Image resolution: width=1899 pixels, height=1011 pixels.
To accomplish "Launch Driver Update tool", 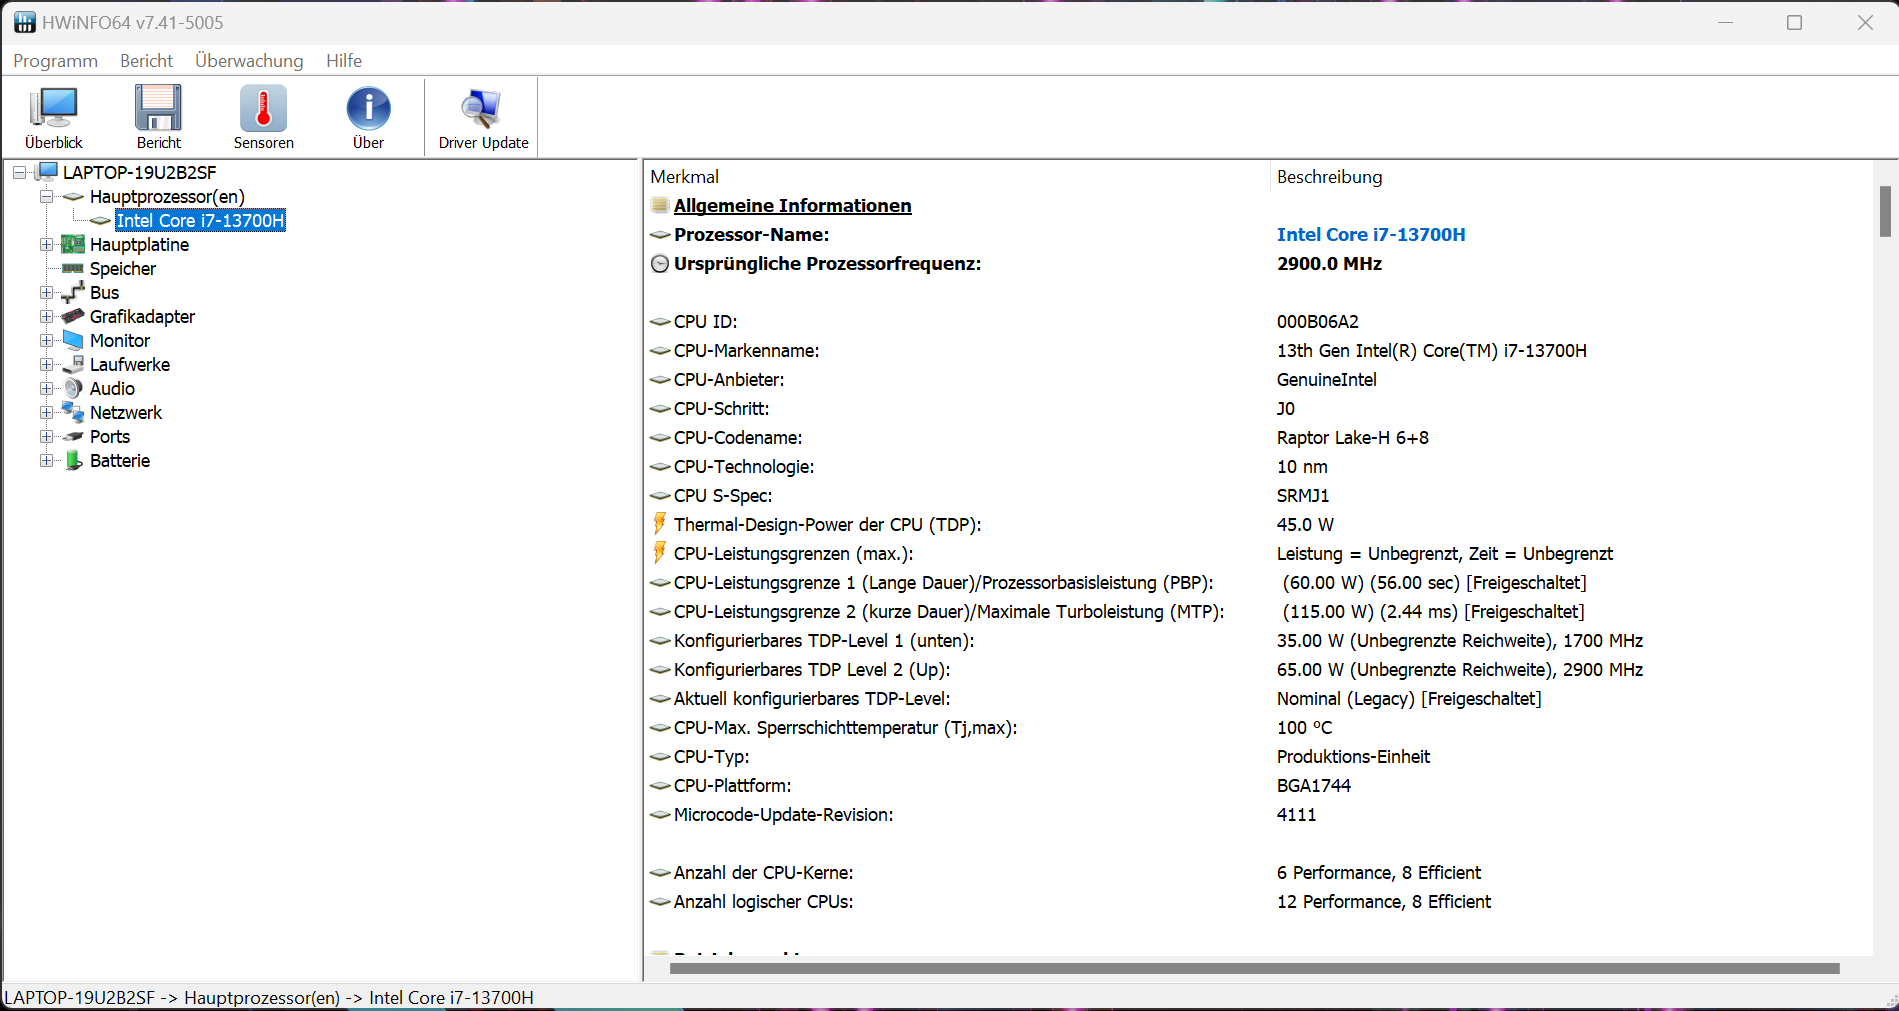I will [x=483, y=117].
